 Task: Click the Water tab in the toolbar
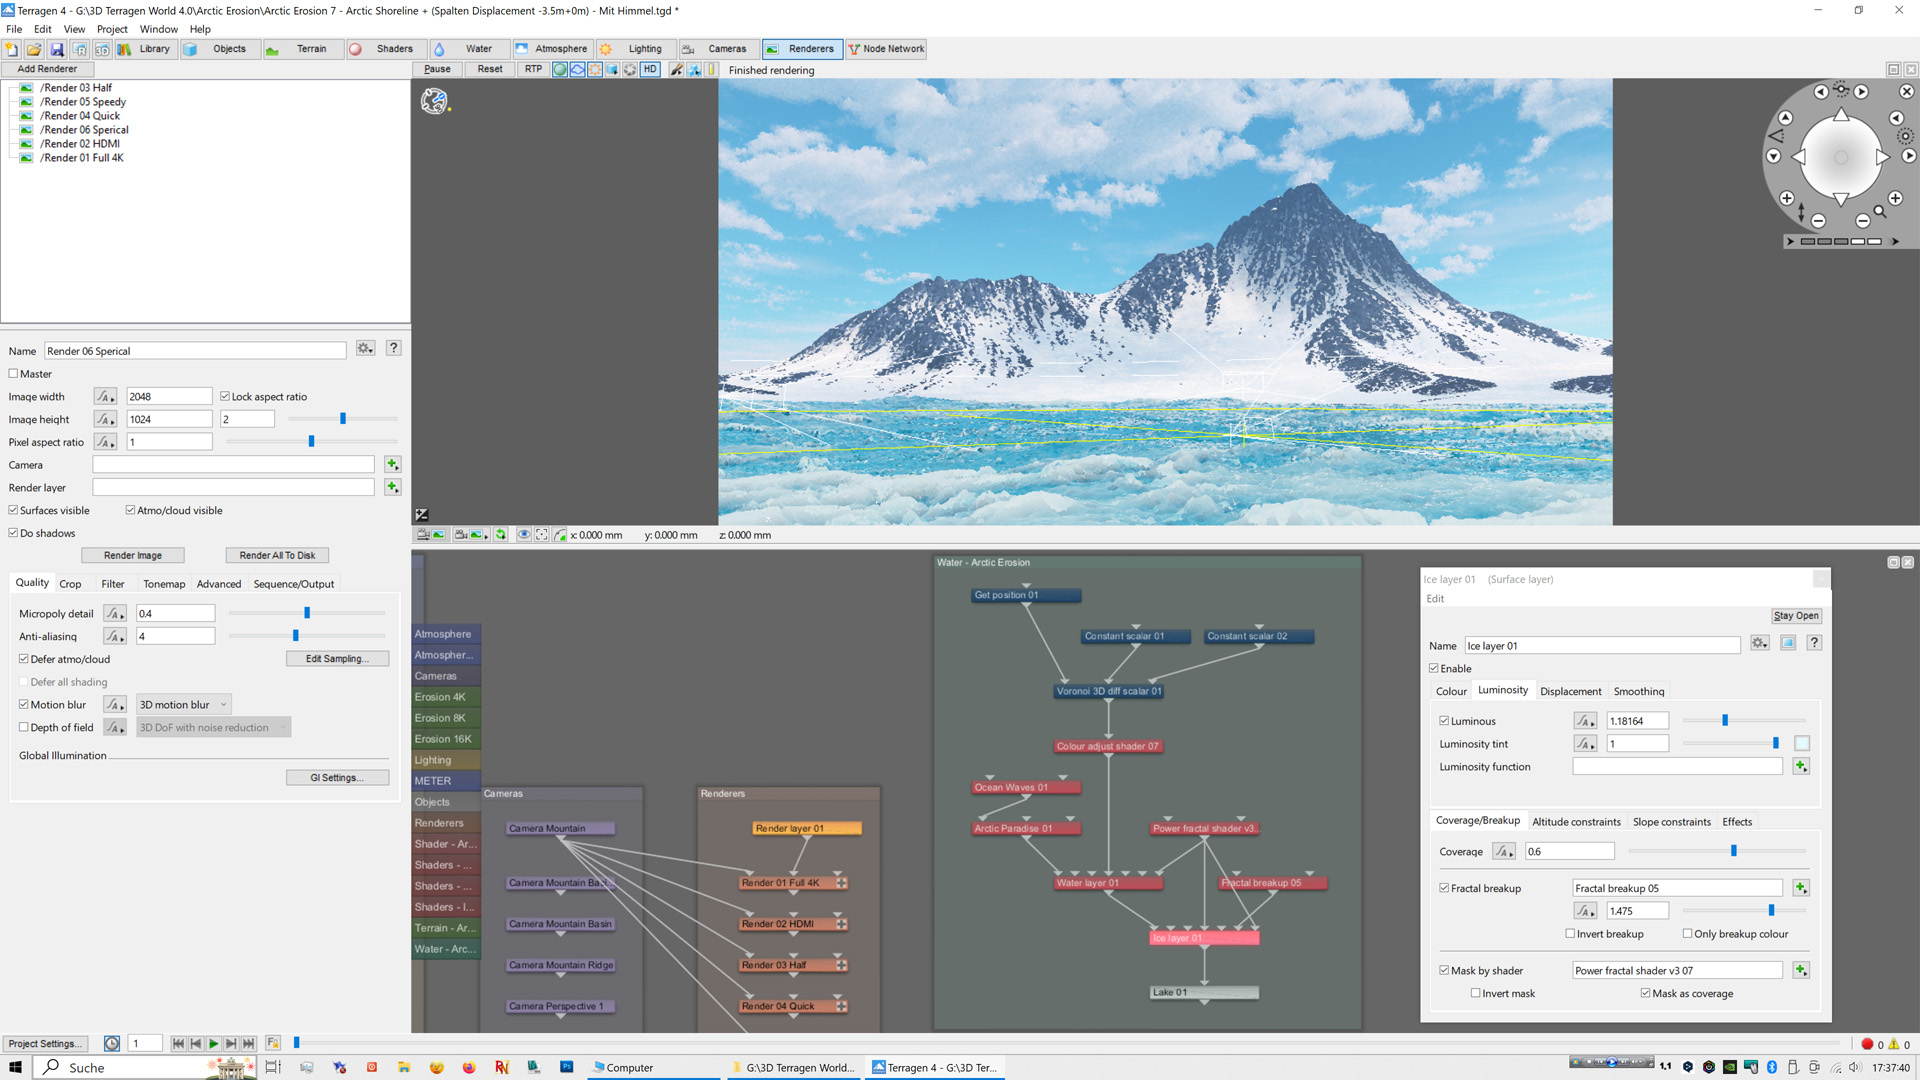479,49
